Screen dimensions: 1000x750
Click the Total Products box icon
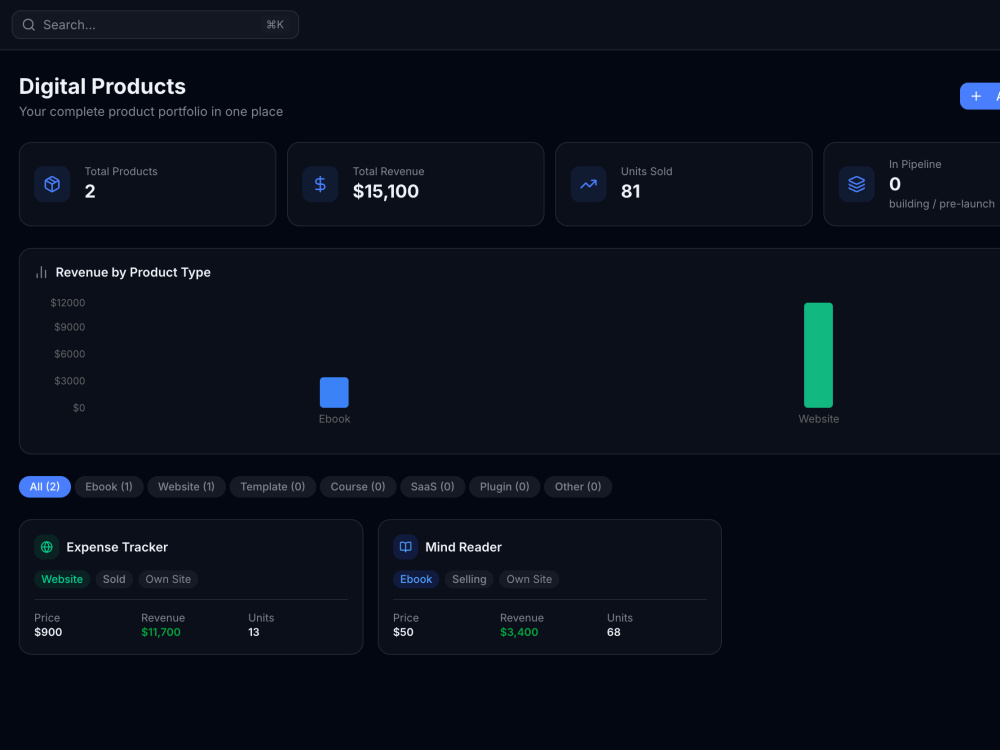pos(52,184)
